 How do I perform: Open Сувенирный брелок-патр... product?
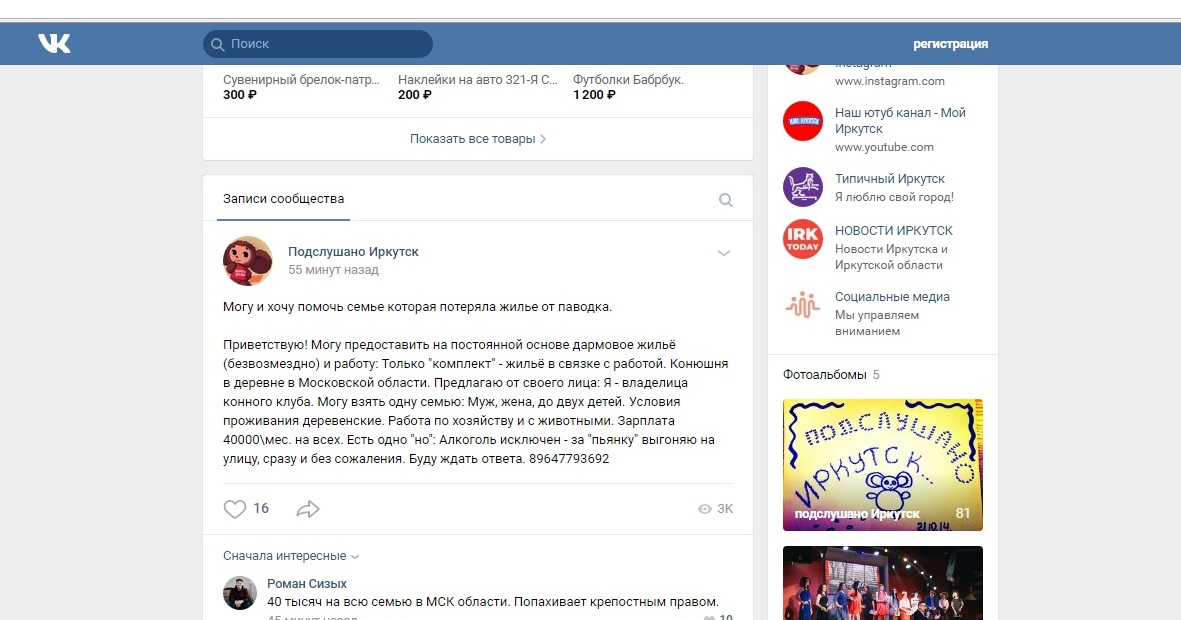click(301, 79)
